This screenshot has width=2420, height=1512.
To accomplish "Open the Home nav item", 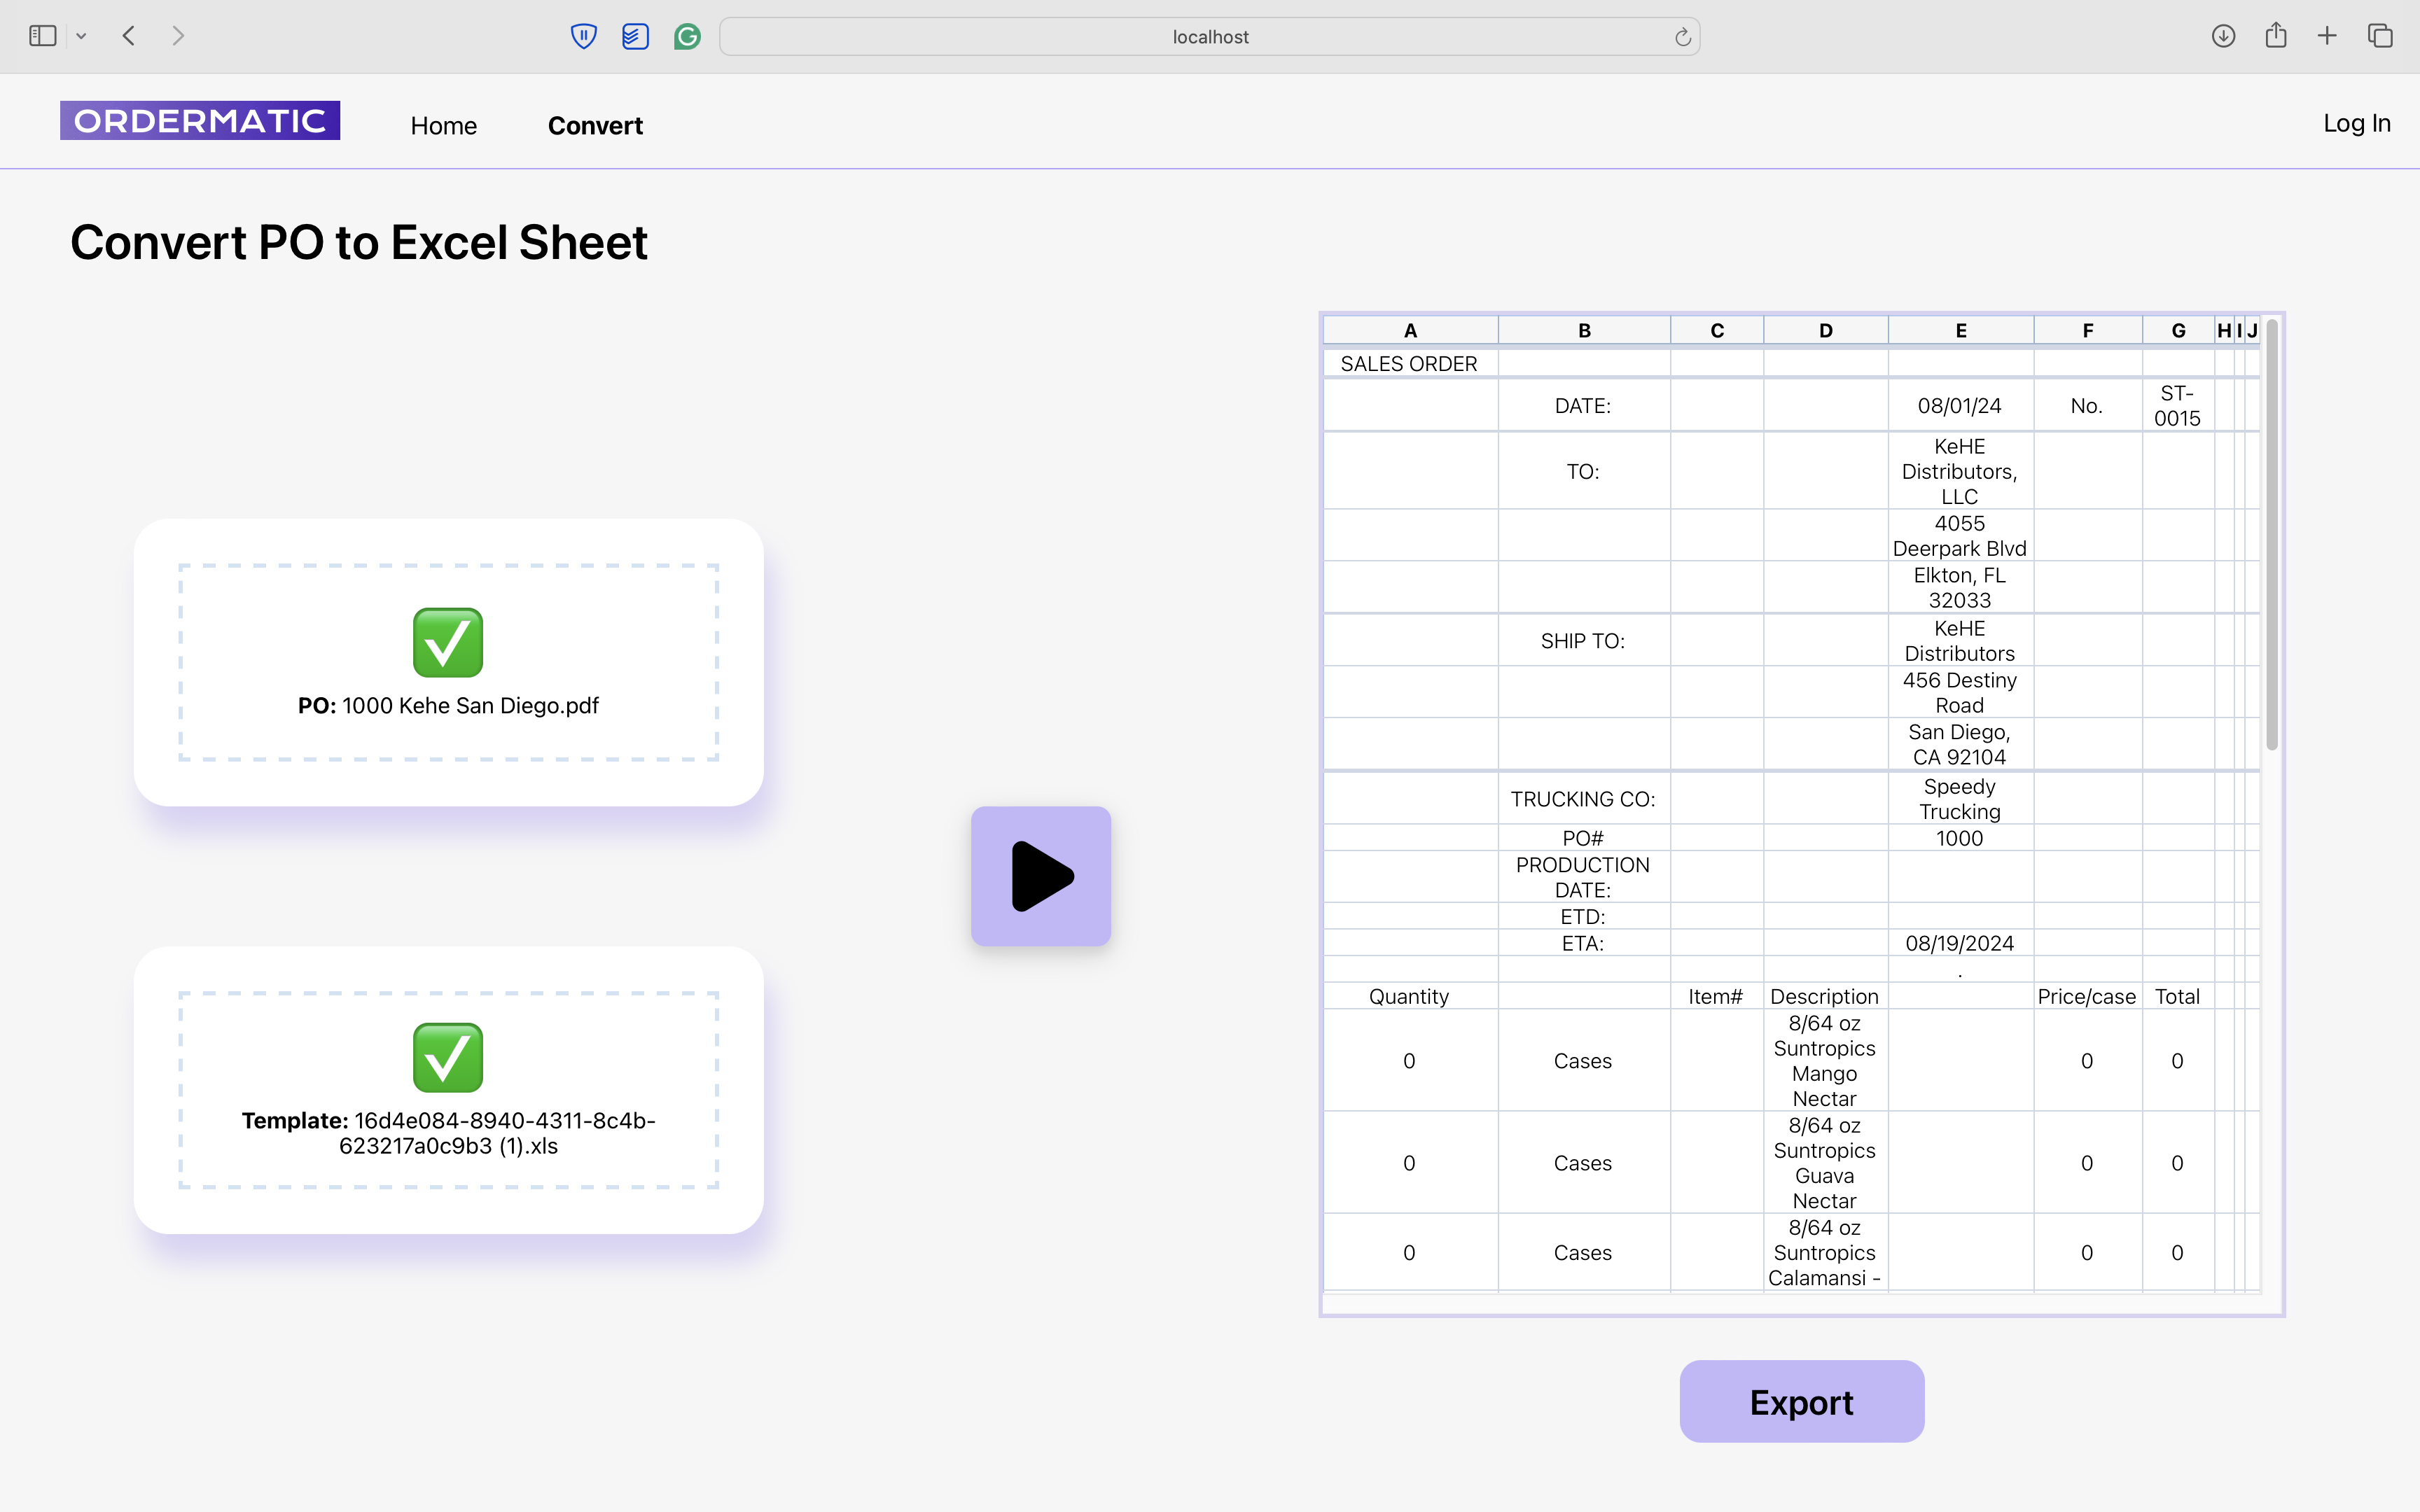I will [x=443, y=126].
